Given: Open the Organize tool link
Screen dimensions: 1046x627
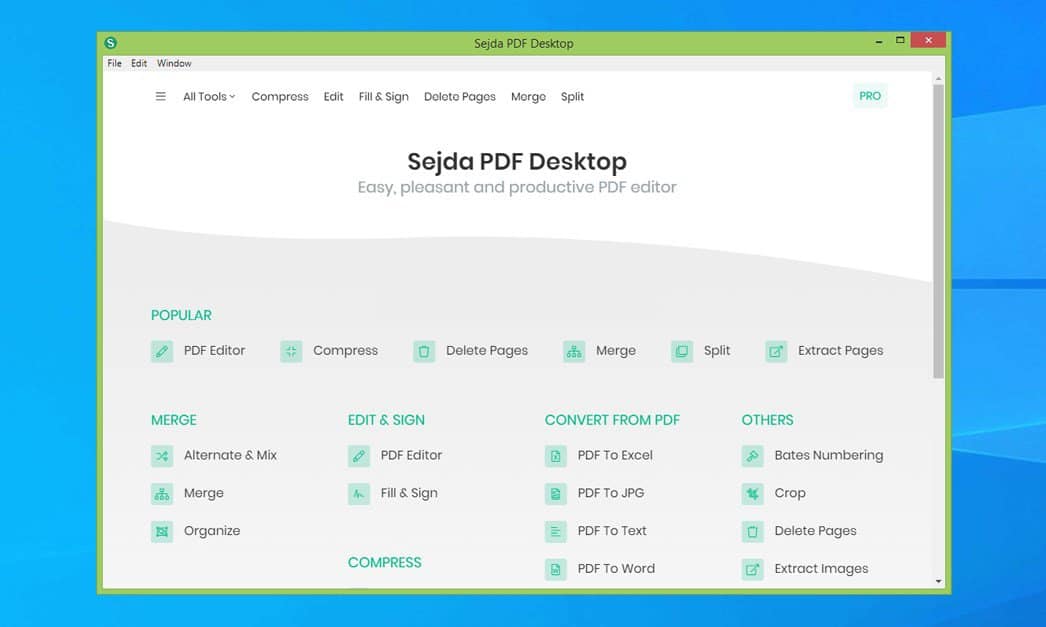Looking at the screenshot, I should click(x=212, y=532).
